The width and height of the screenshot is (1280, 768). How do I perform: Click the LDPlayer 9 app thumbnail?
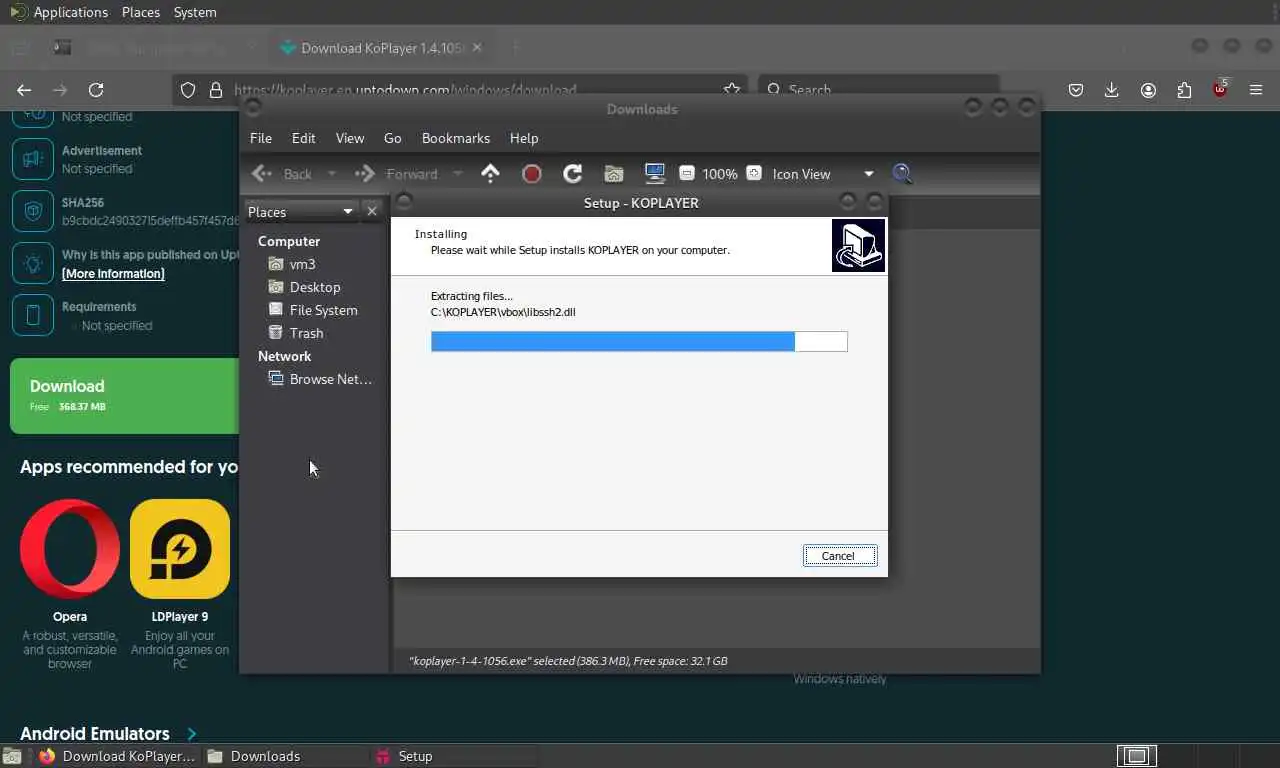[x=180, y=549]
